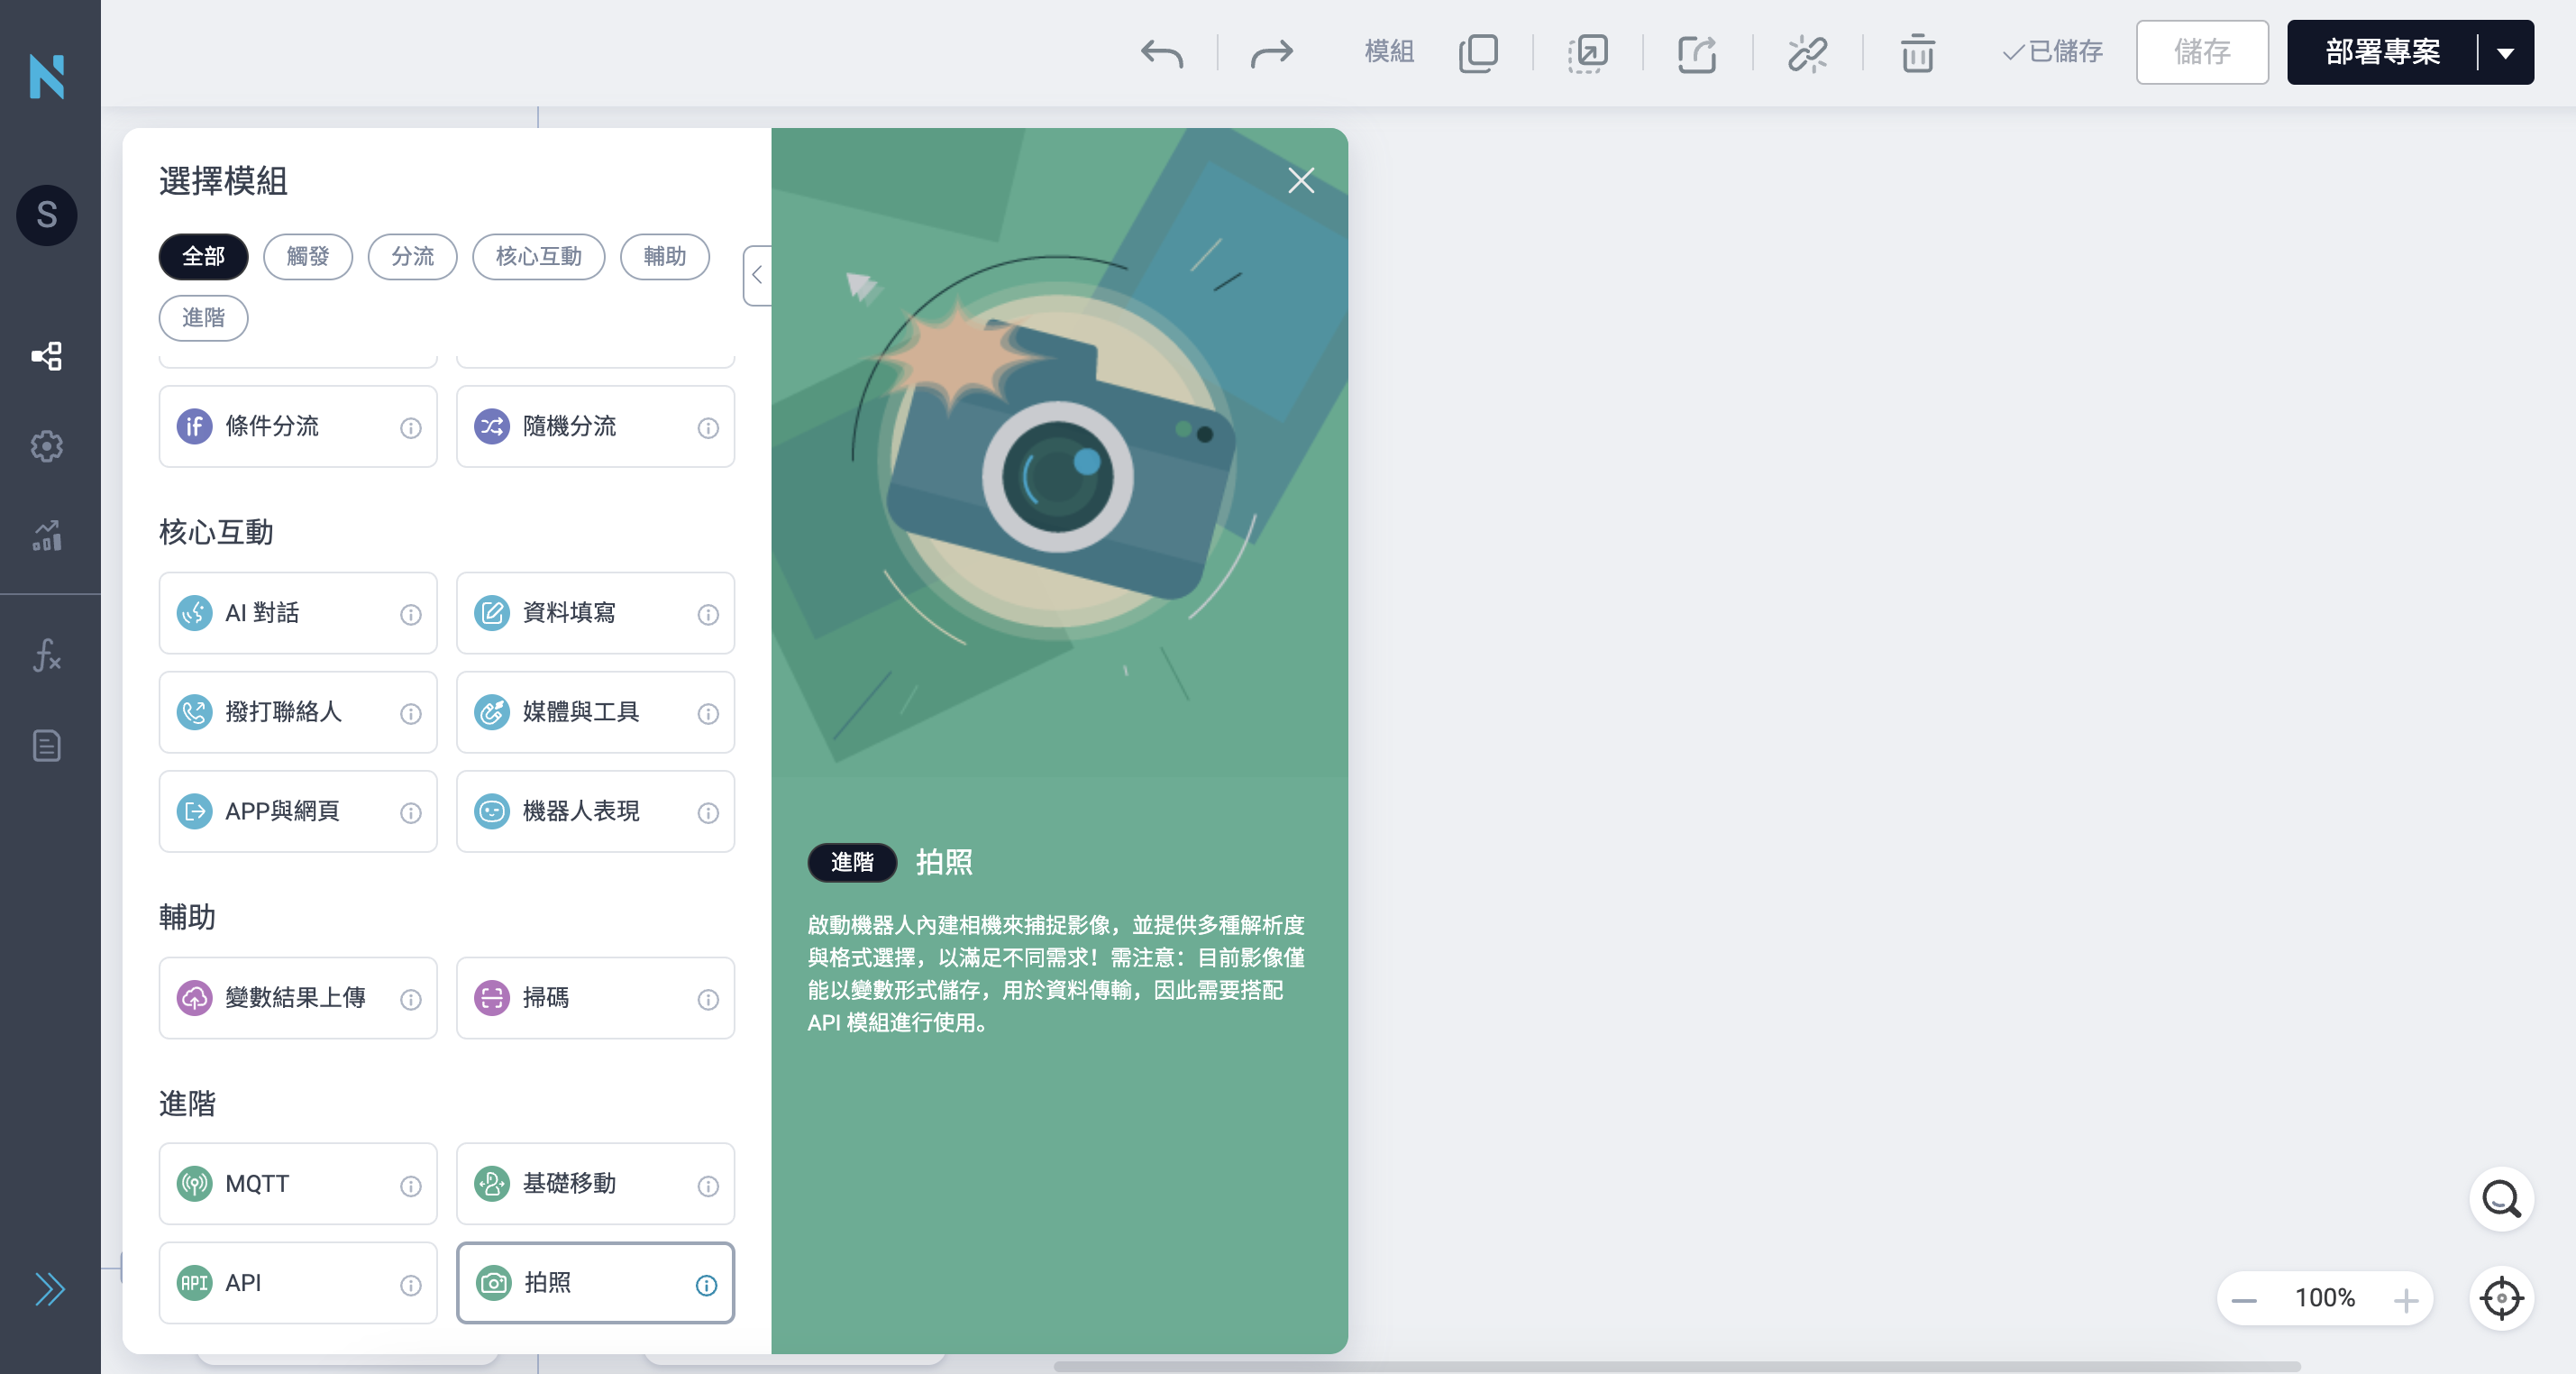Choose the API module
Image resolution: width=2576 pixels, height=1374 pixels.
click(x=298, y=1283)
